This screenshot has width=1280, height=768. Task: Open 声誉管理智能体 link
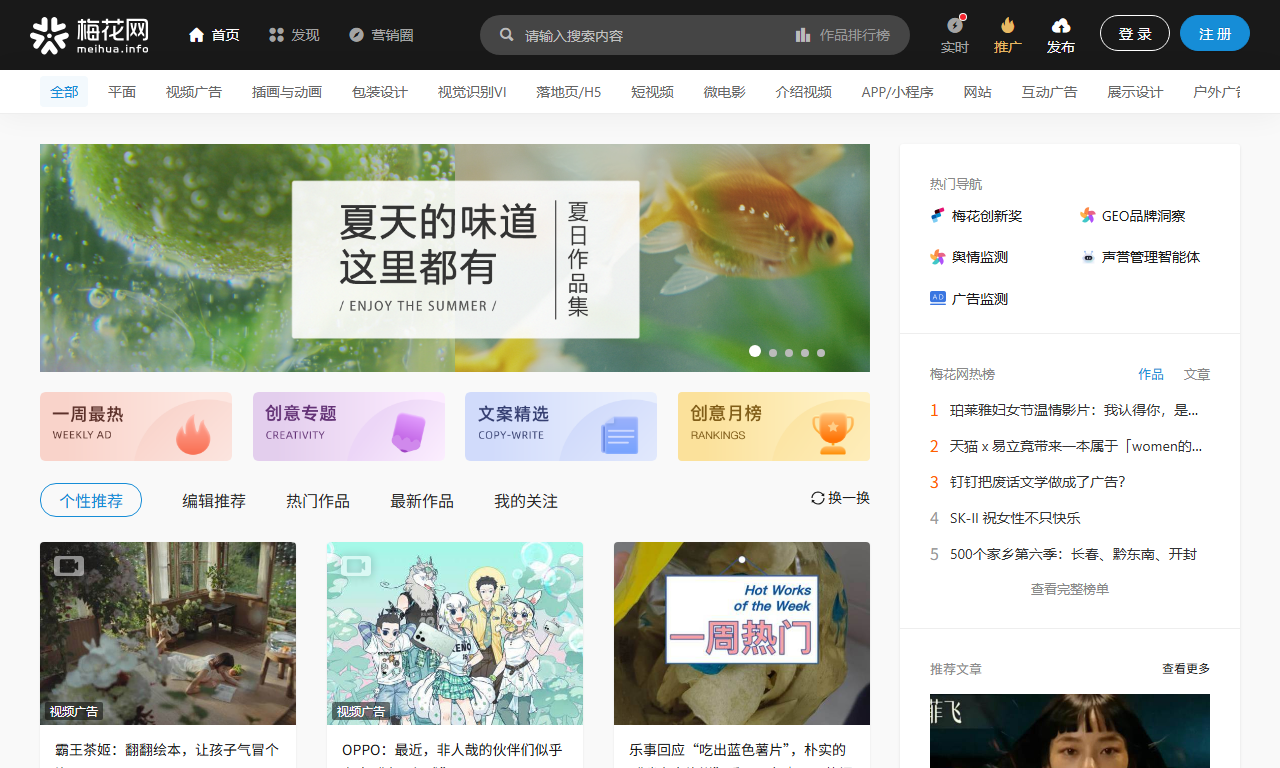pos(1140,257)
